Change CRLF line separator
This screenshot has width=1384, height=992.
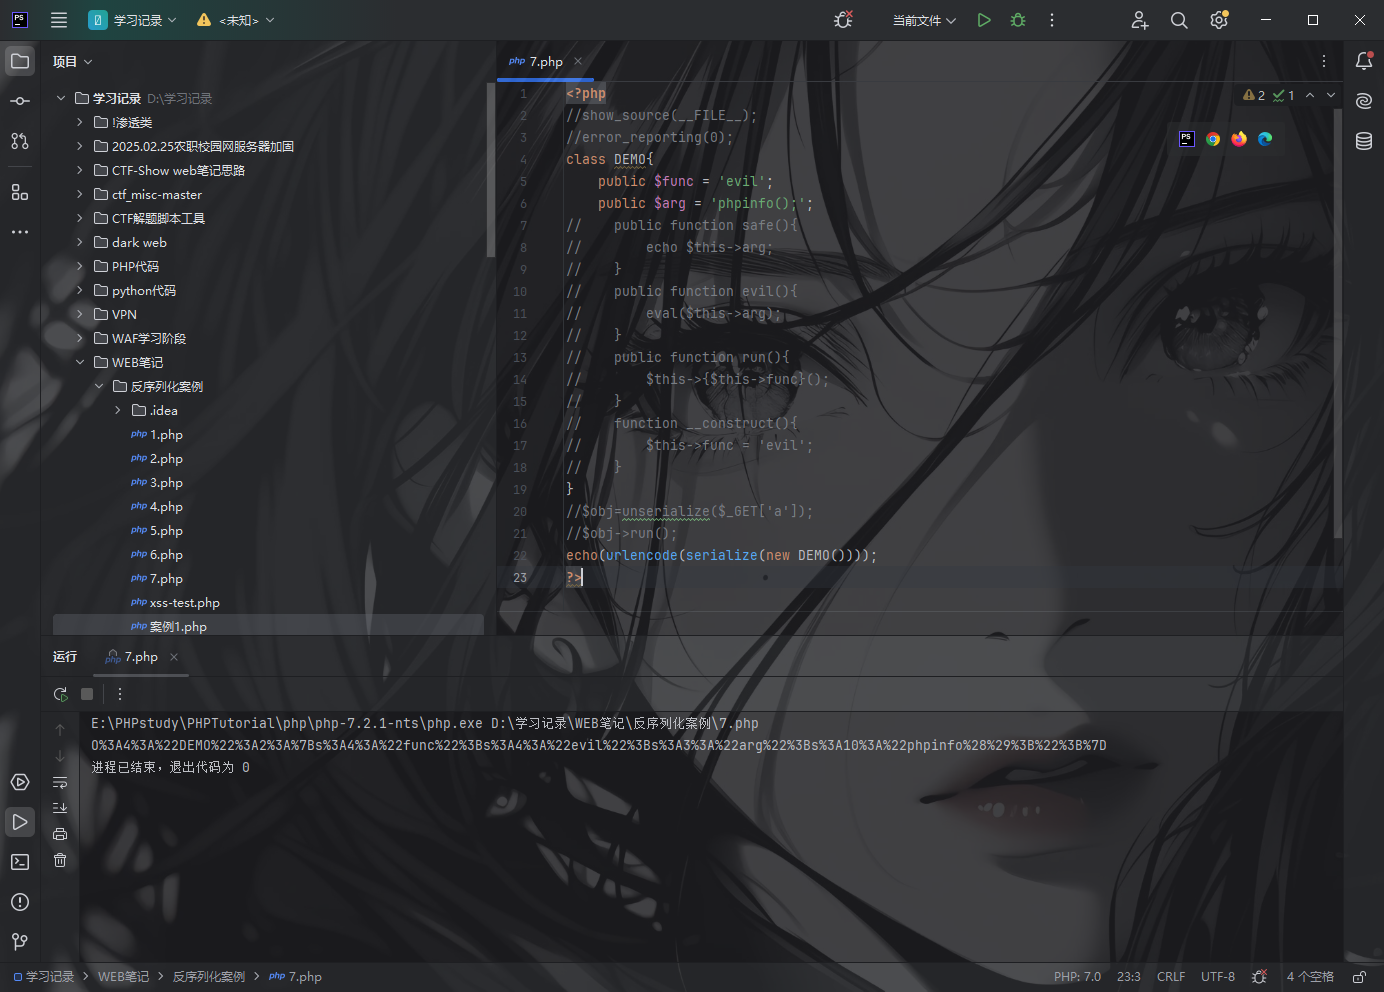pos(1171,977)
